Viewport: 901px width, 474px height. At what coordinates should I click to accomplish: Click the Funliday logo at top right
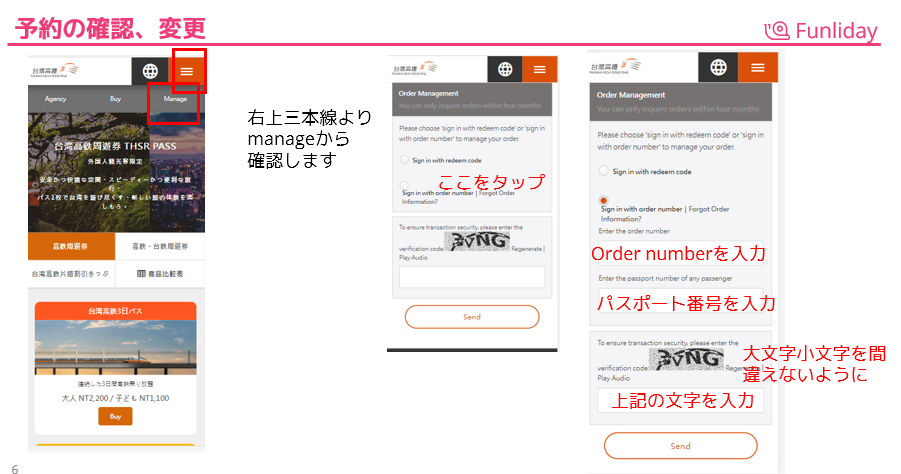click(821, 30)
